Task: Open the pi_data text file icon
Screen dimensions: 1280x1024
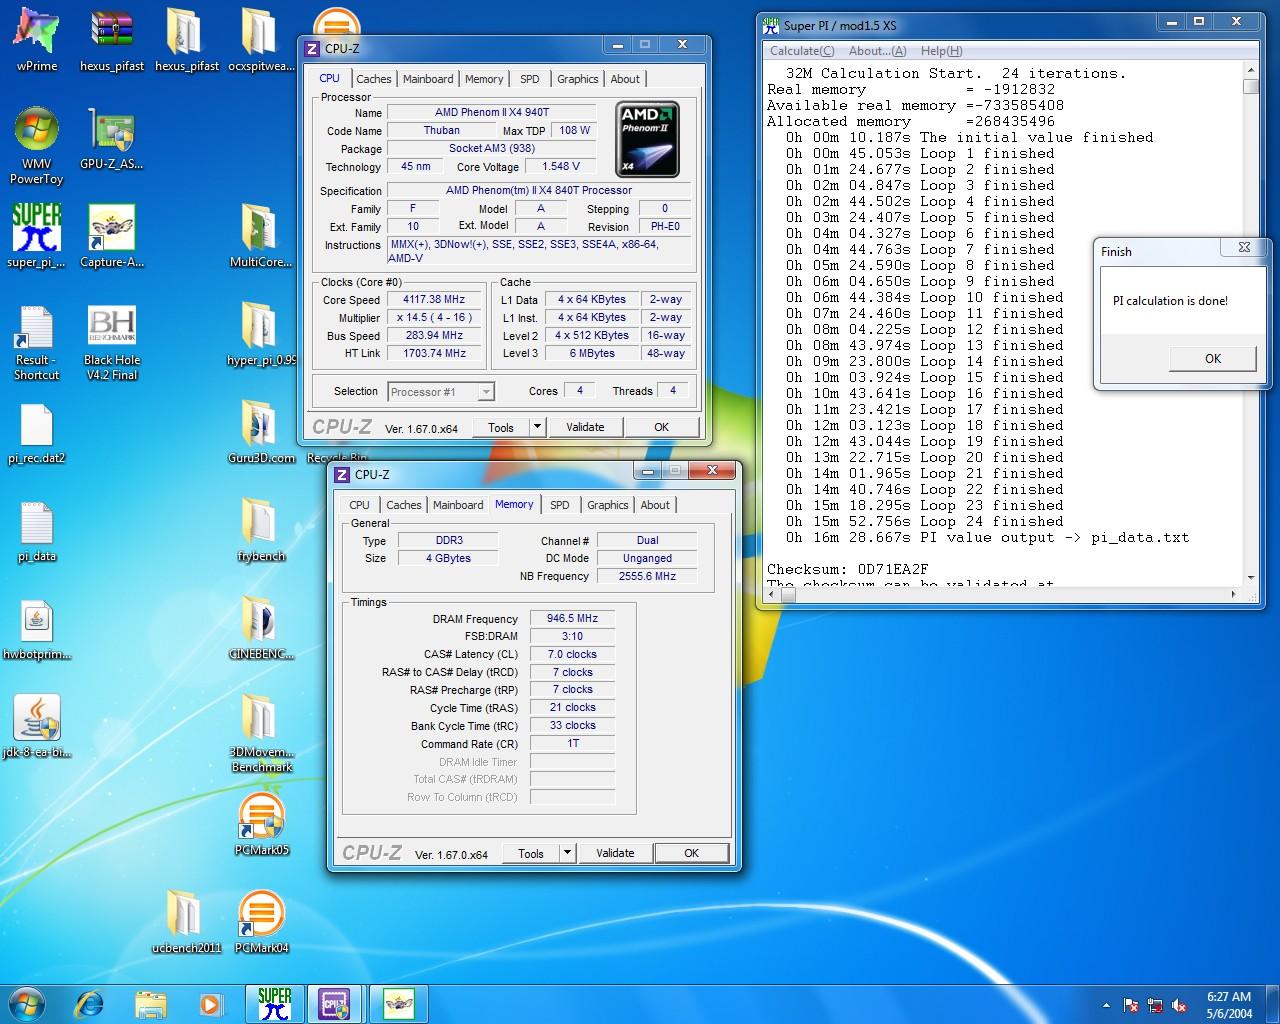Action: coord(36,531)
